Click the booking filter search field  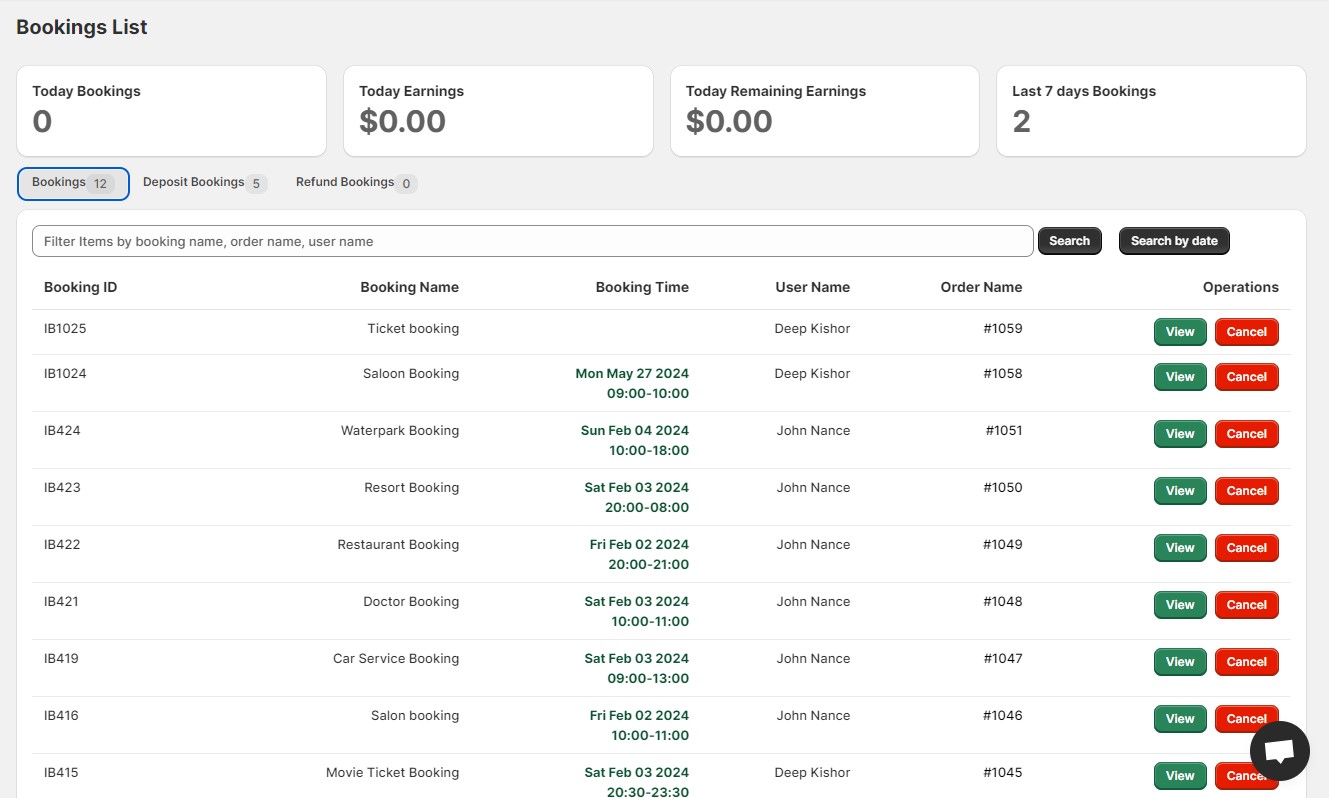[532, 241]
